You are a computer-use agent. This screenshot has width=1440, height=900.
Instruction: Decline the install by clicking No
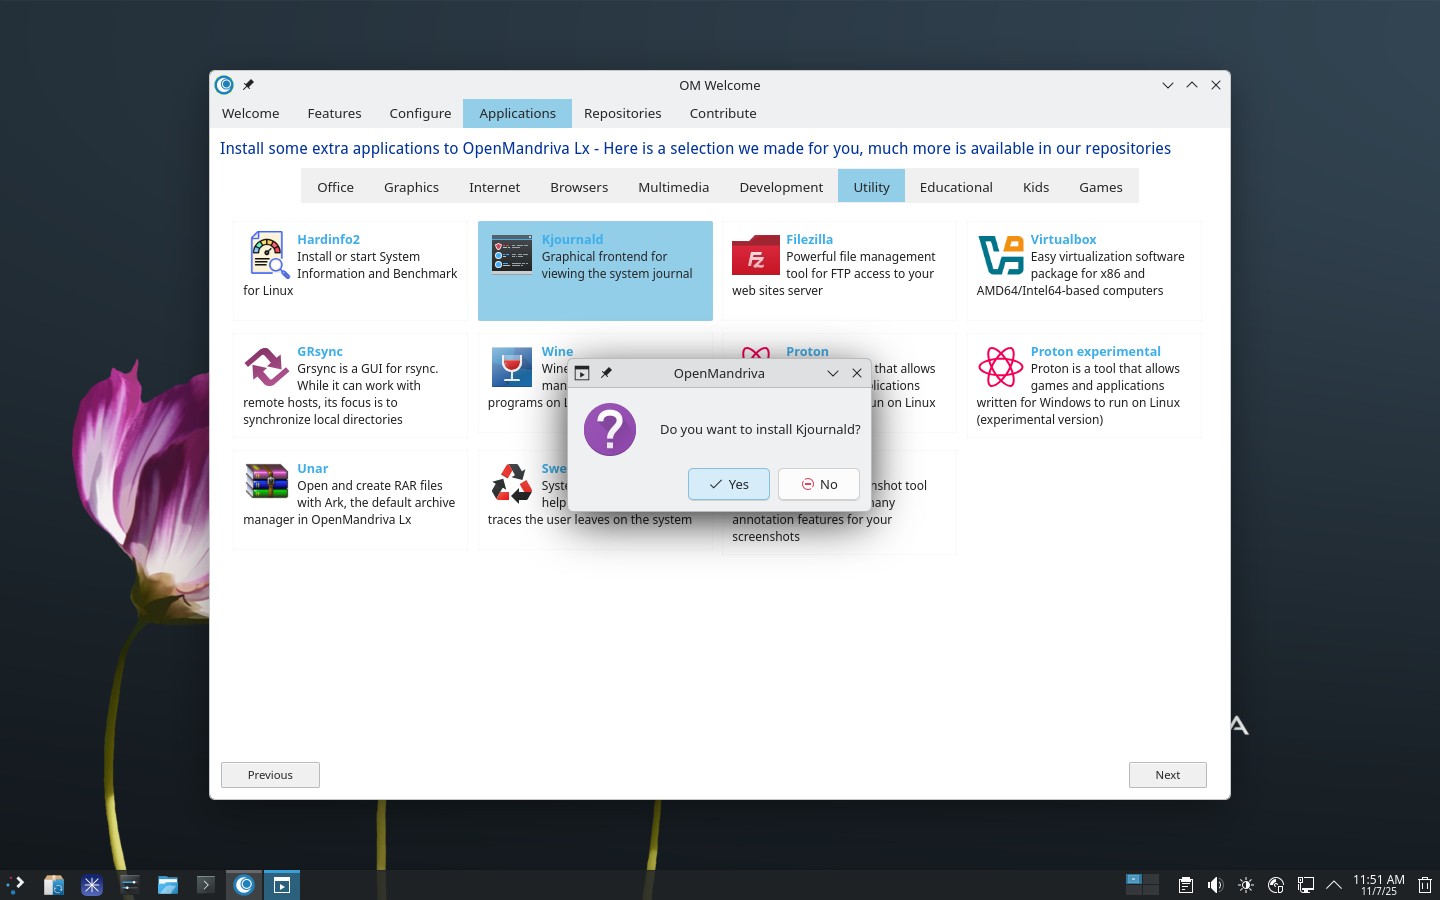tap(819, 484)
